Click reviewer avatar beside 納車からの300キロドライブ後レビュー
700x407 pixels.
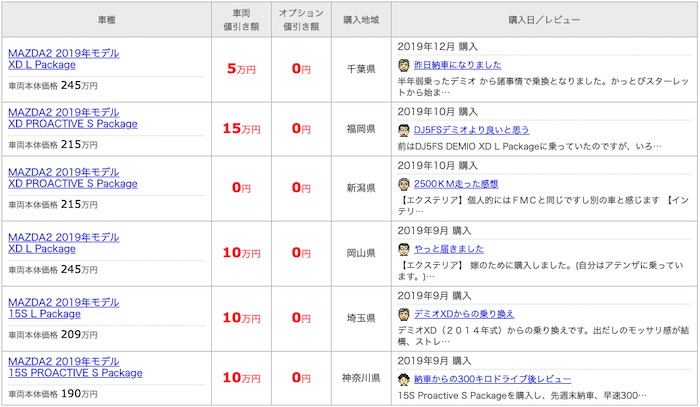coord(404,379)
